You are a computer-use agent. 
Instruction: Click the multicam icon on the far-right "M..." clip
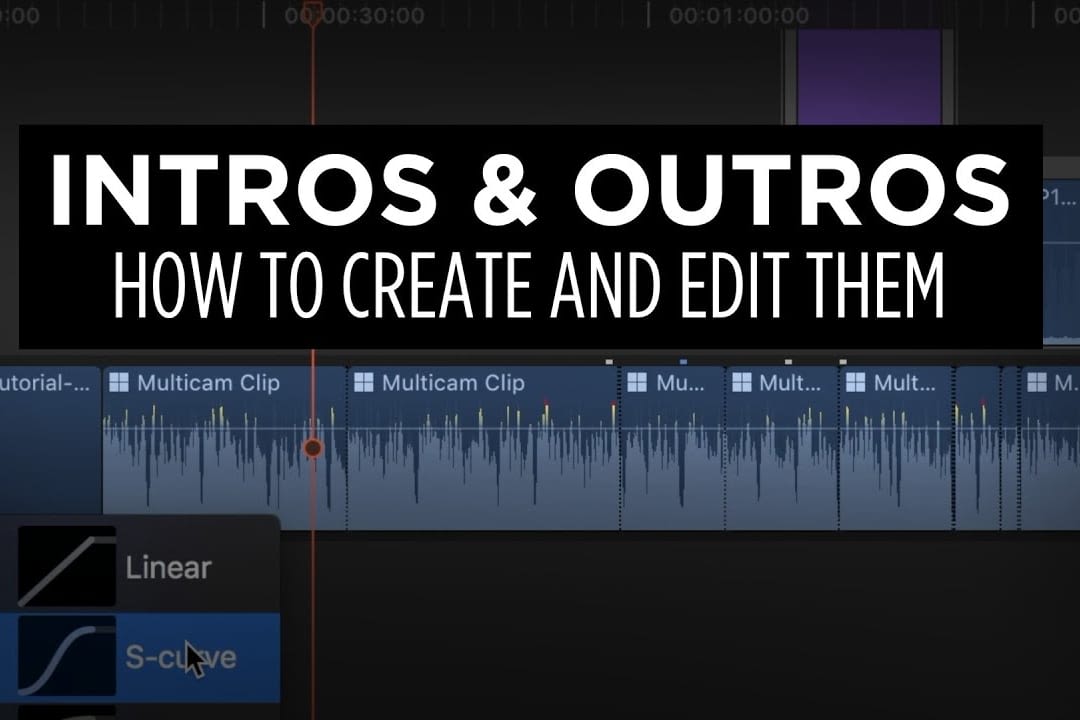pos(1037,383)
